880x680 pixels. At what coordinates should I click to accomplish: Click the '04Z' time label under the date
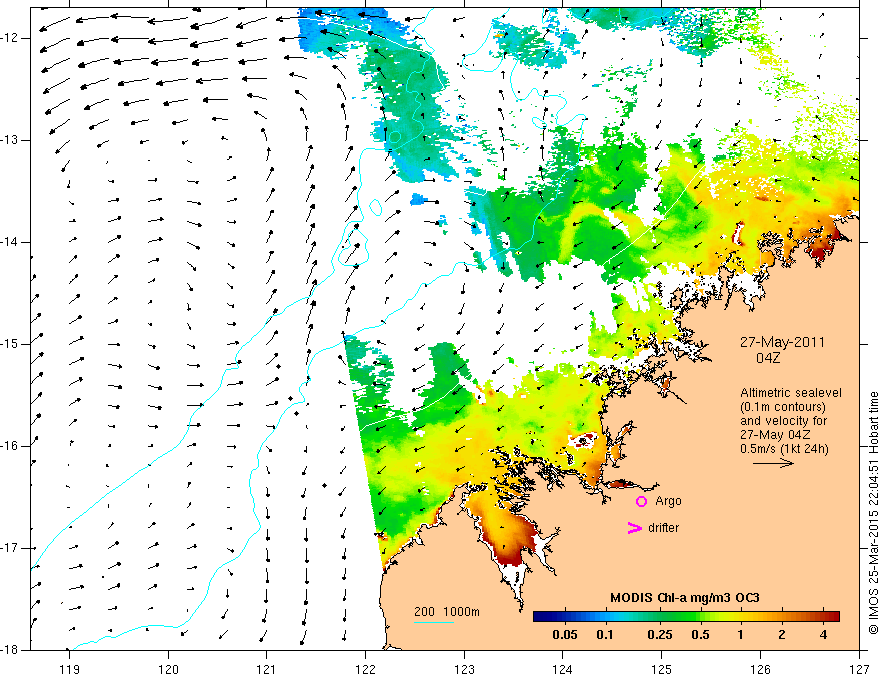(x=768, y=358)
